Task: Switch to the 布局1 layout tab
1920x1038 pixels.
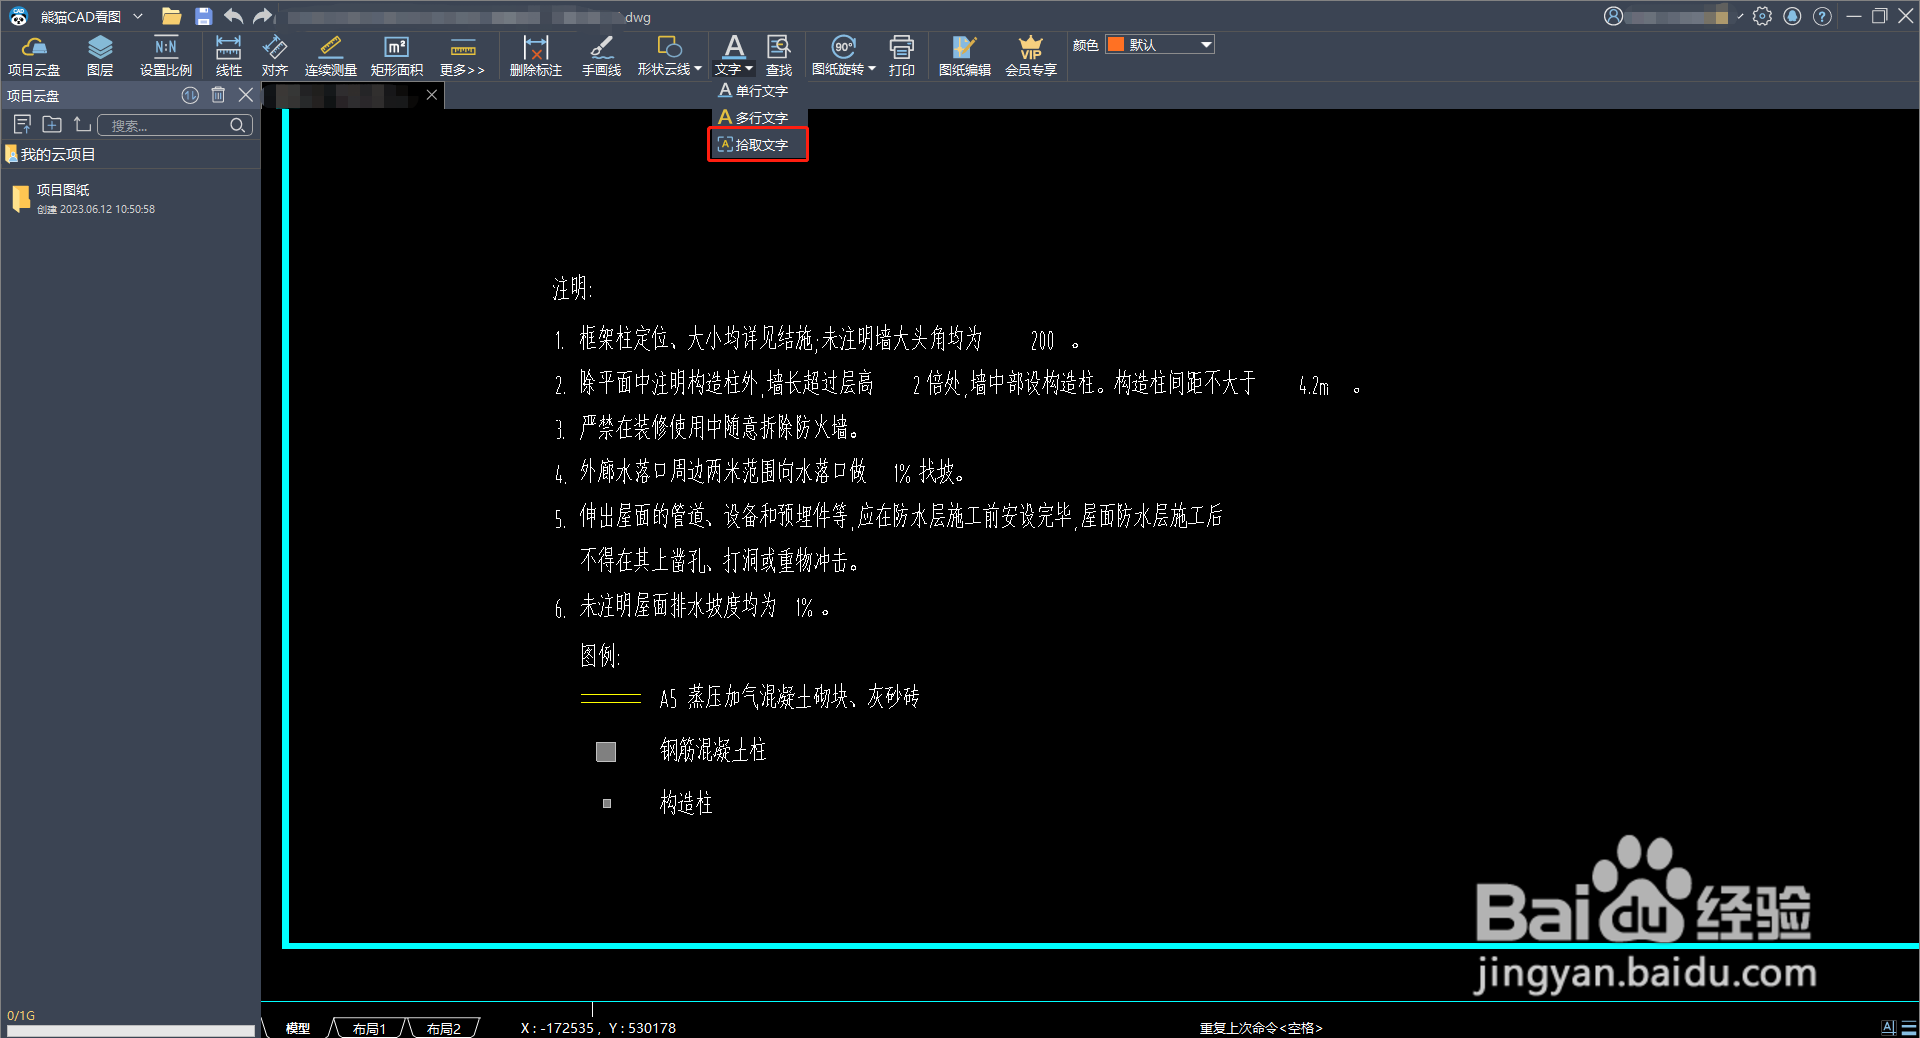Action: [368, 1028]
